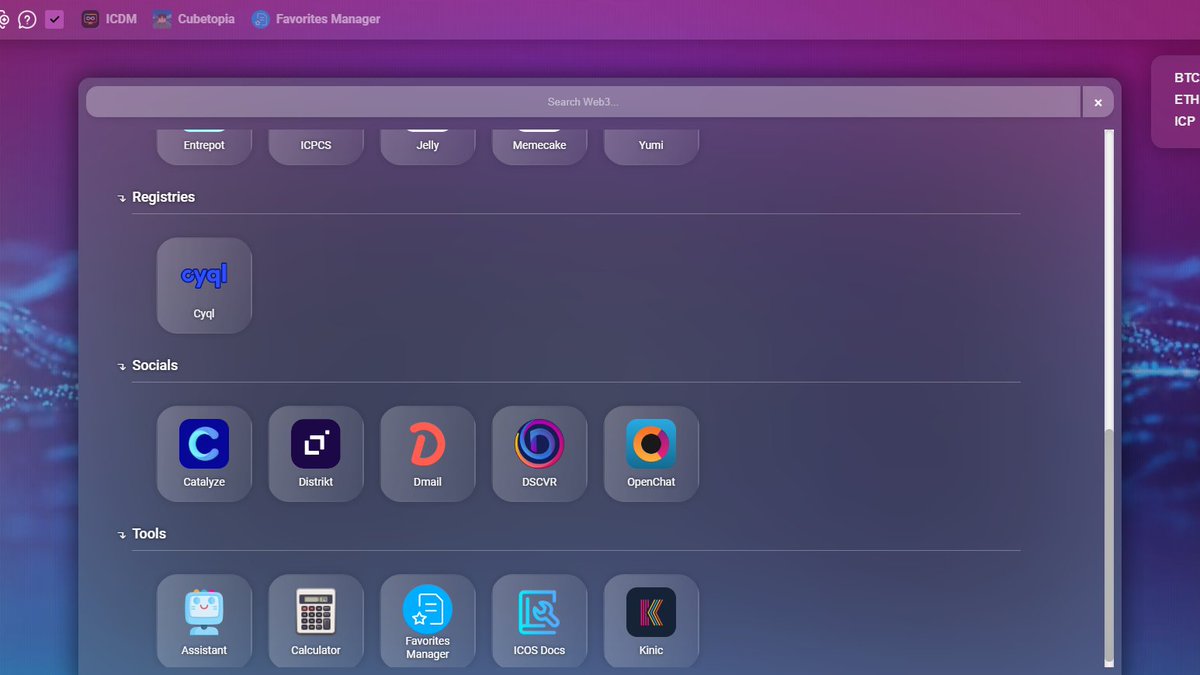The image size is (1200, 675).
Task: Launch the Kinic tool
Action: click(x=651, y=621)
